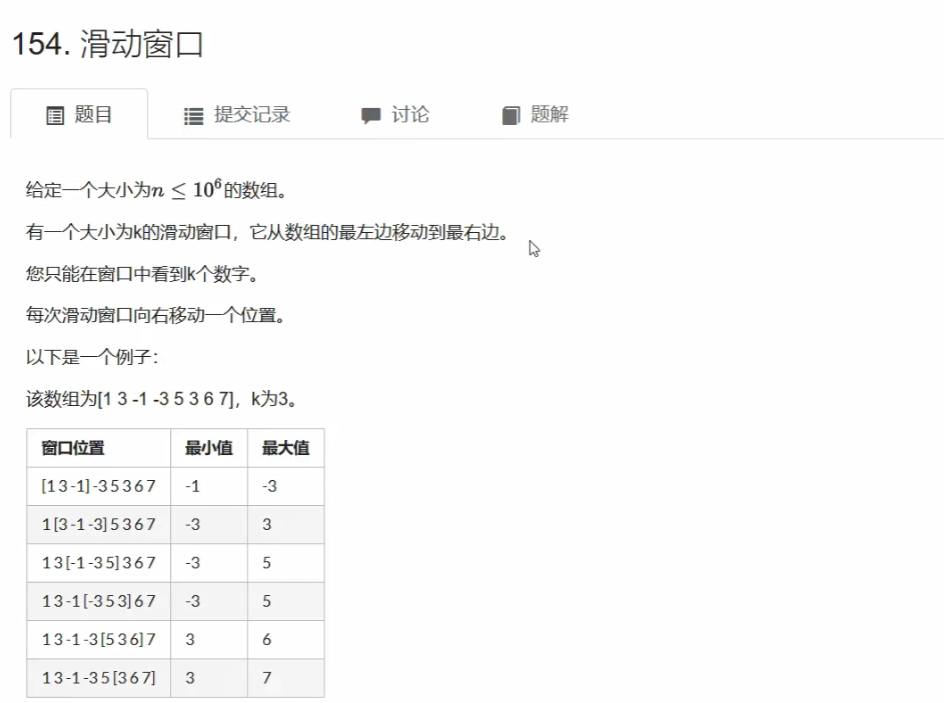Click the list icon beside 提交记录
944x703 pixels.
tap(193, 116)
